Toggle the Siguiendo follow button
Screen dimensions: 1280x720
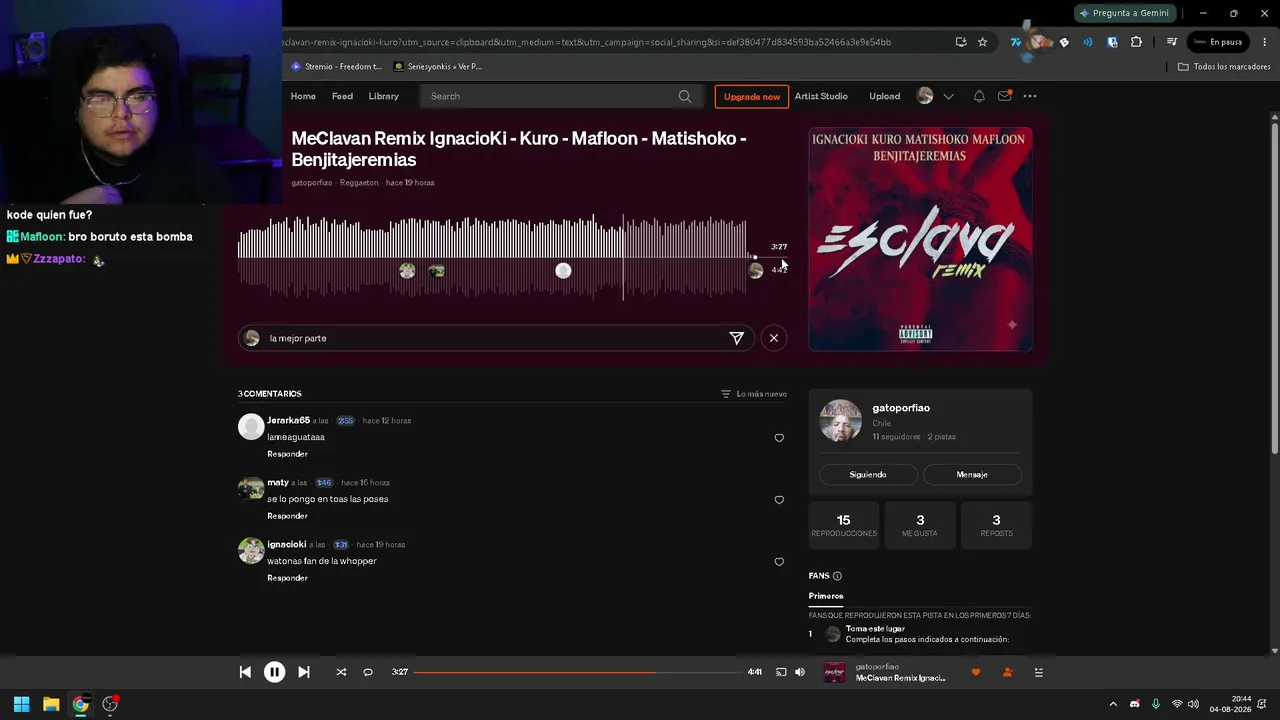click(x=868, y=474)
